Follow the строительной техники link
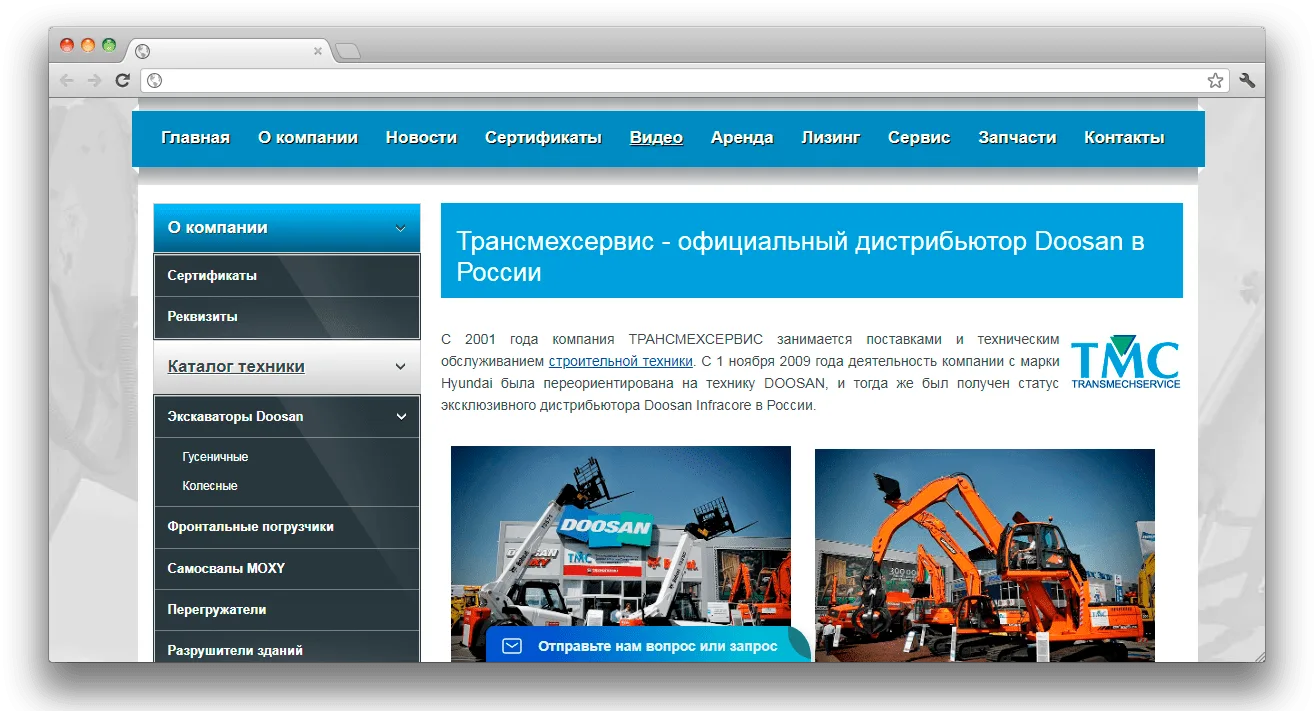Image resolution: width=1314 pixels, height=711 pixels. (x=620, y=361)
